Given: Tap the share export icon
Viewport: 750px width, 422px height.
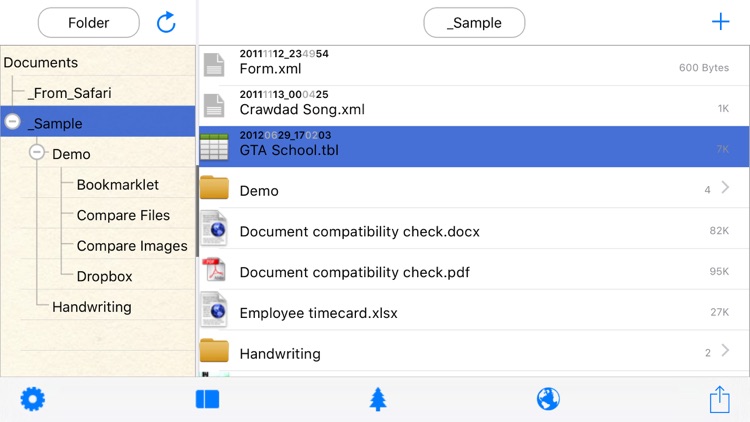Looking at the screenshot, I should pyautogui.click(x=719, y=399).
